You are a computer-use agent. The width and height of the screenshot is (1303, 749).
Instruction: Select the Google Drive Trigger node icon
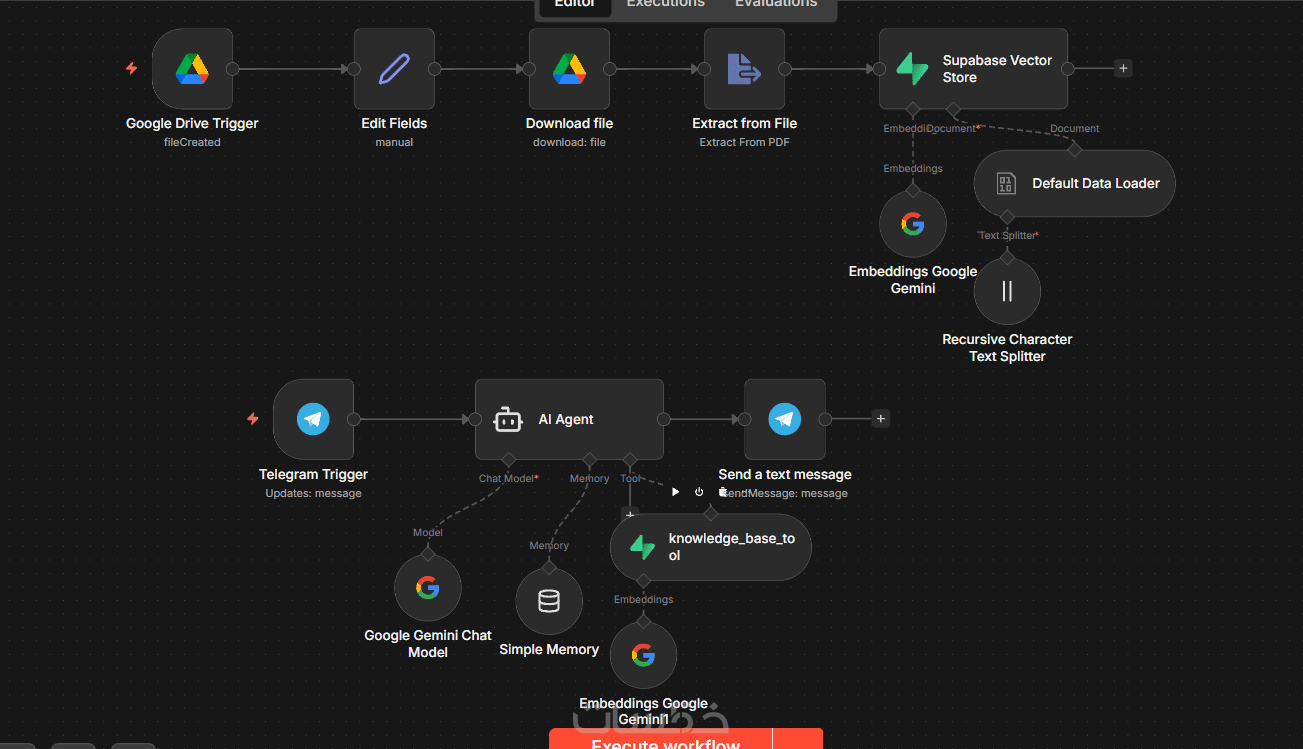click(192, 69)
